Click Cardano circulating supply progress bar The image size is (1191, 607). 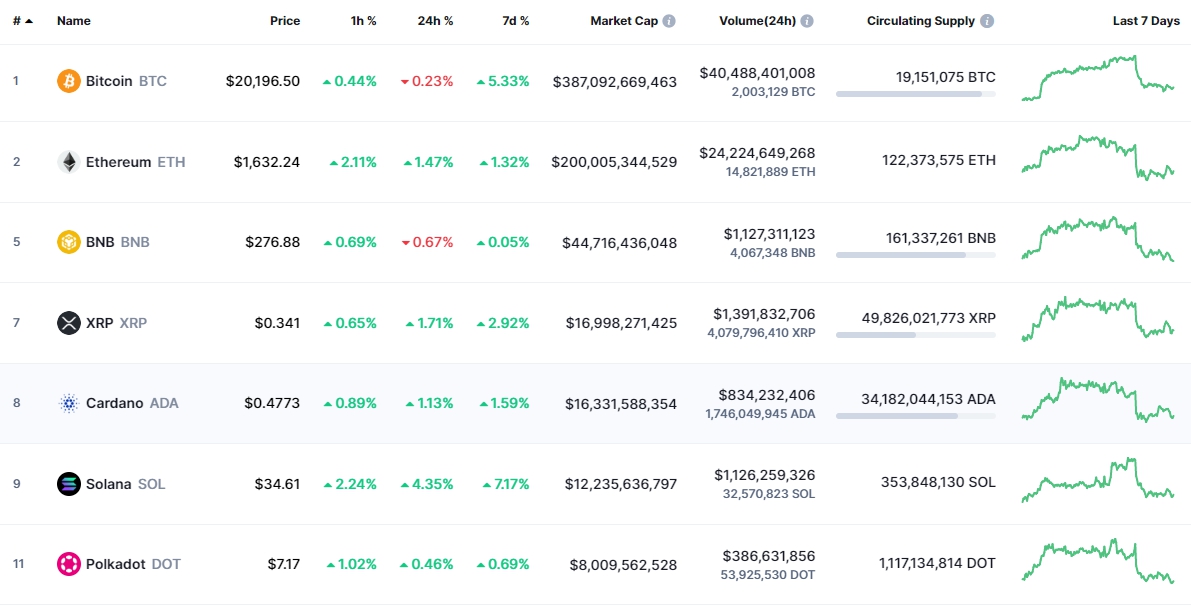click(x=915, y=416)
